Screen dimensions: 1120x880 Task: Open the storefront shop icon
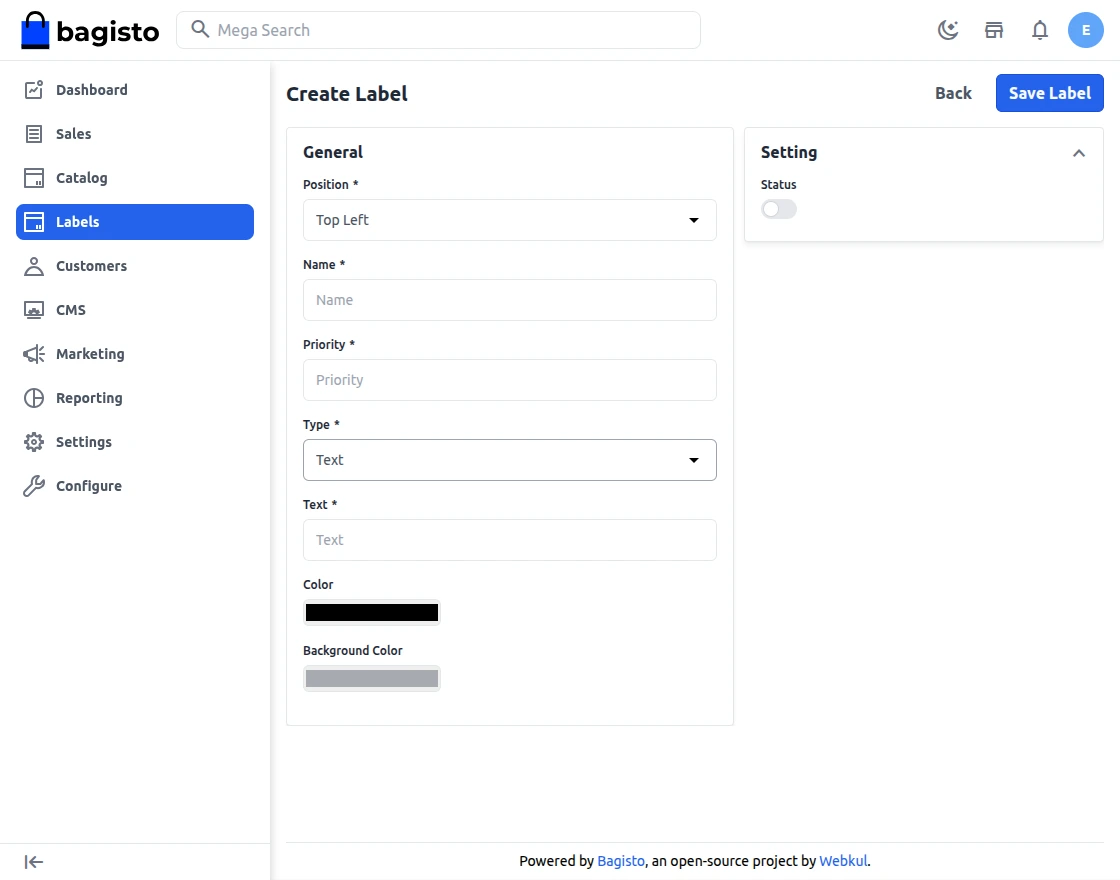pyautogui.click(x=994, y=30)
